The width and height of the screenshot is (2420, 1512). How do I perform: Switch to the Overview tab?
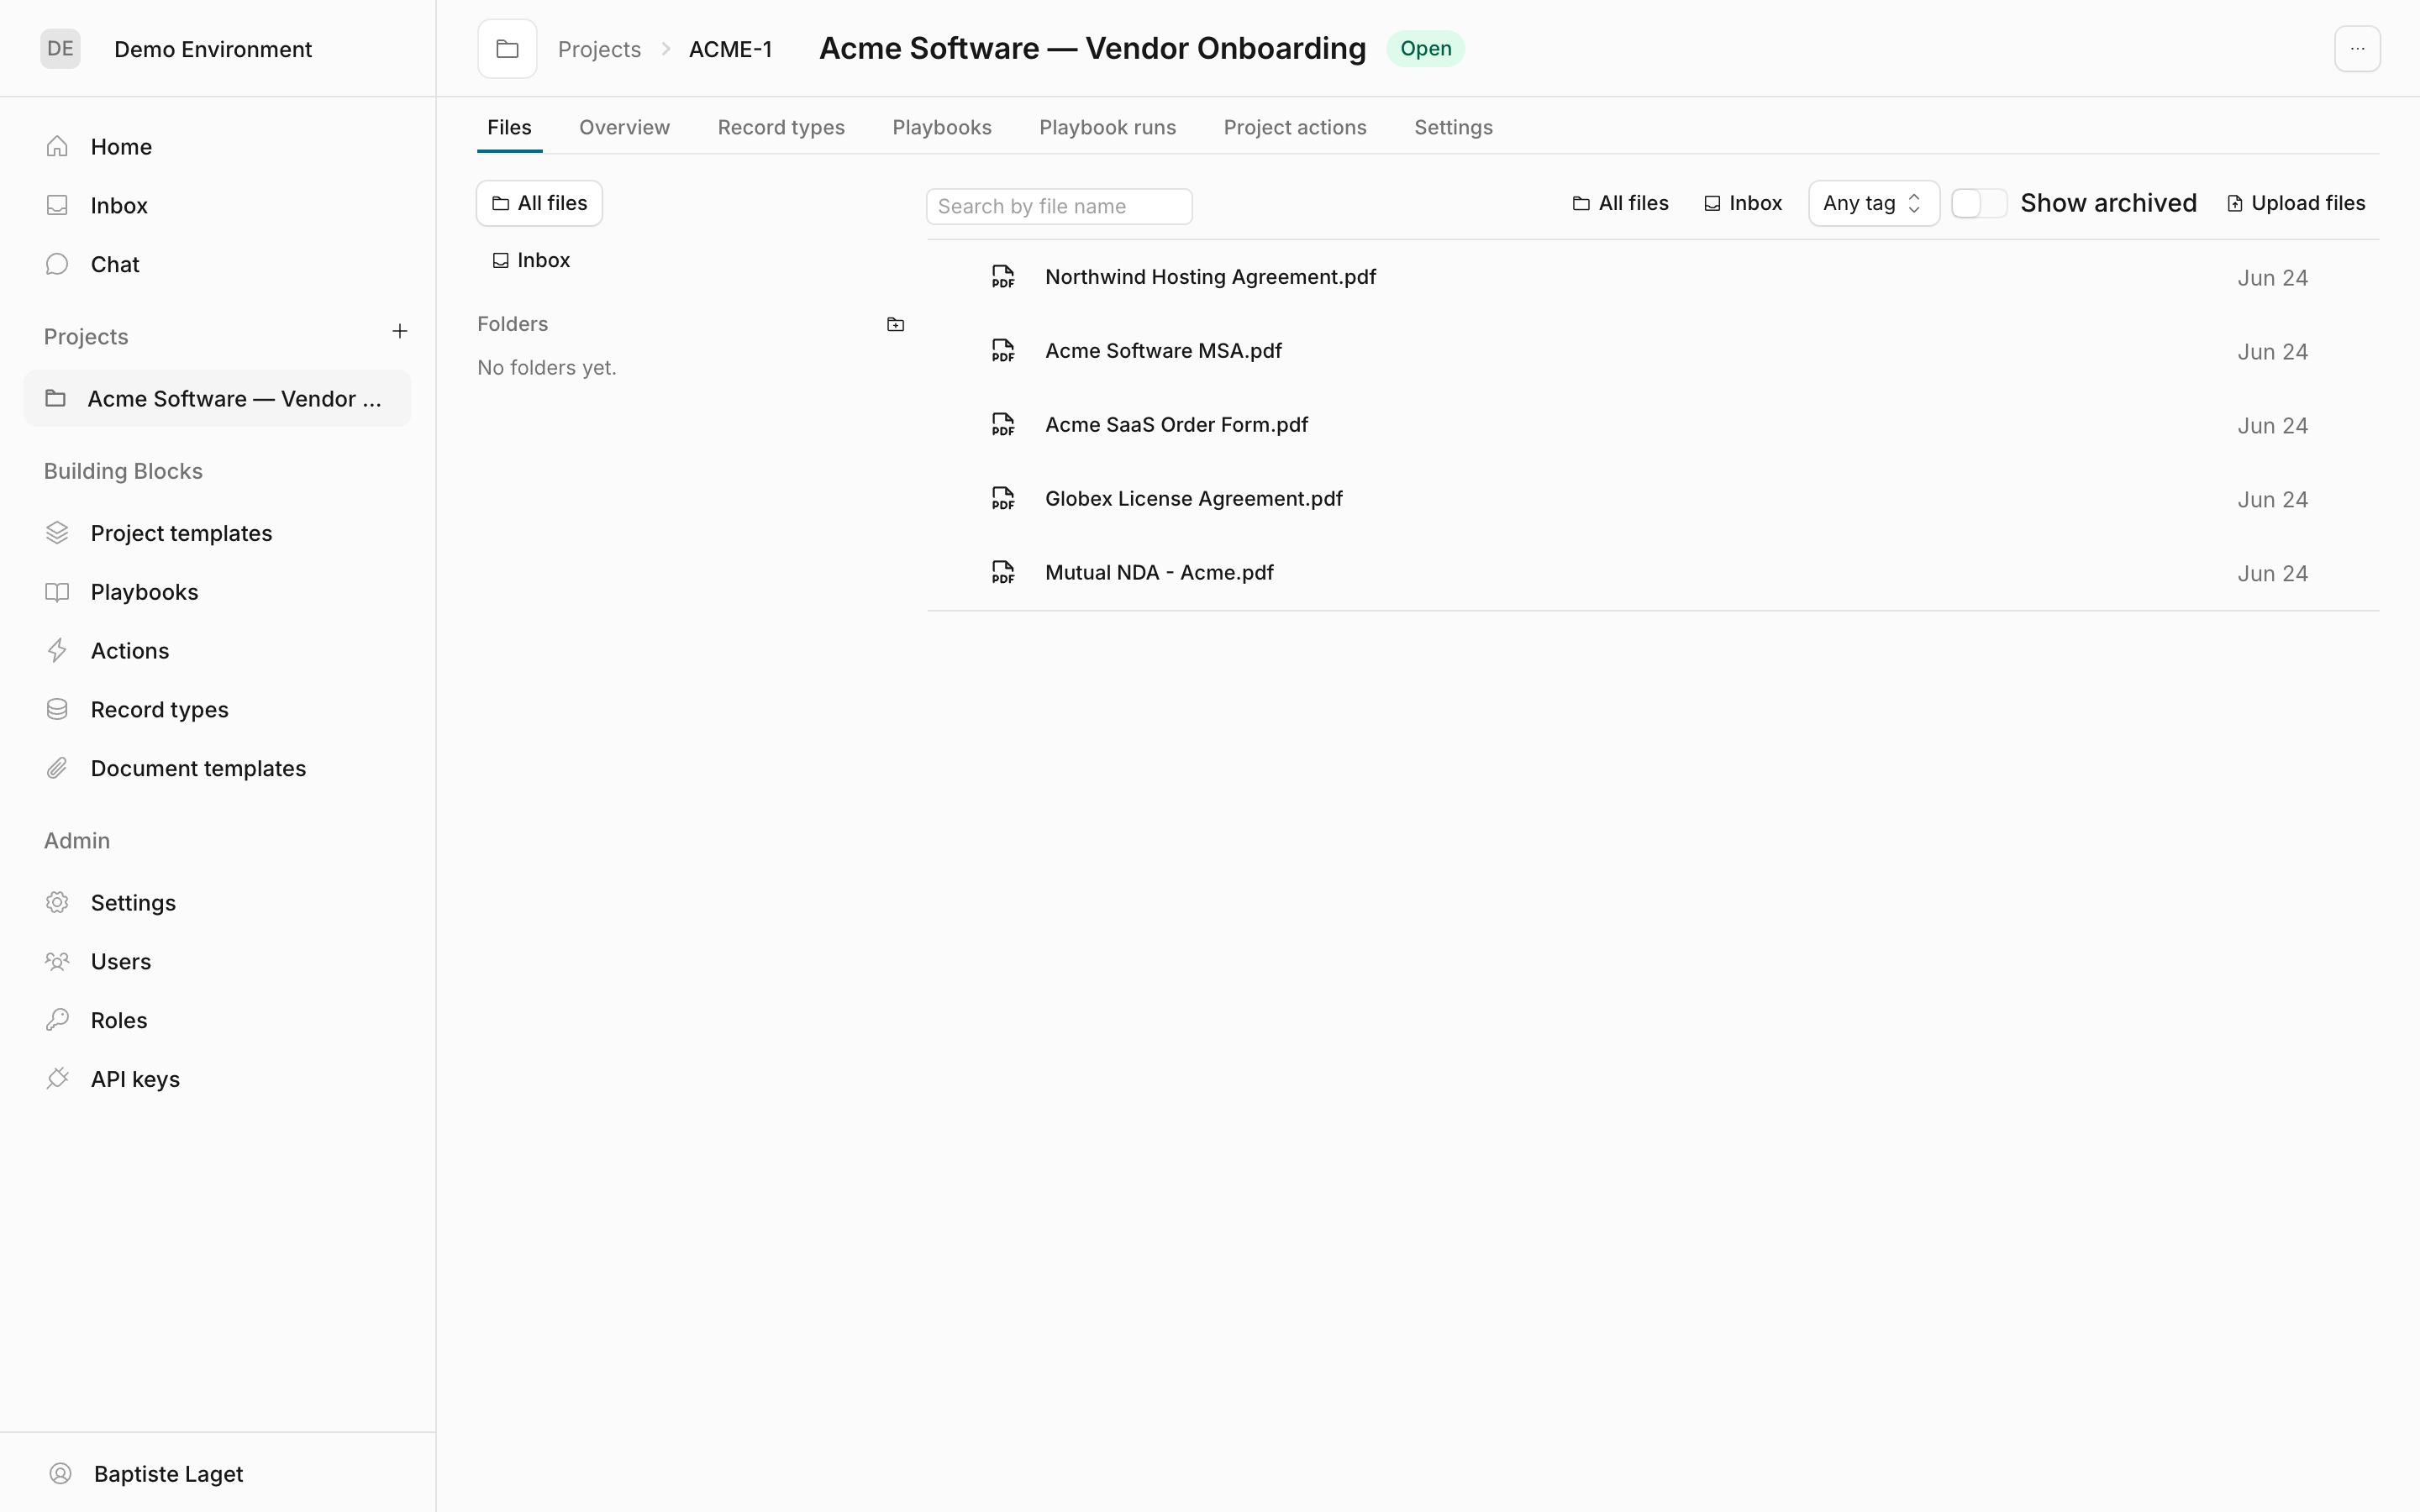coord(624,127)
